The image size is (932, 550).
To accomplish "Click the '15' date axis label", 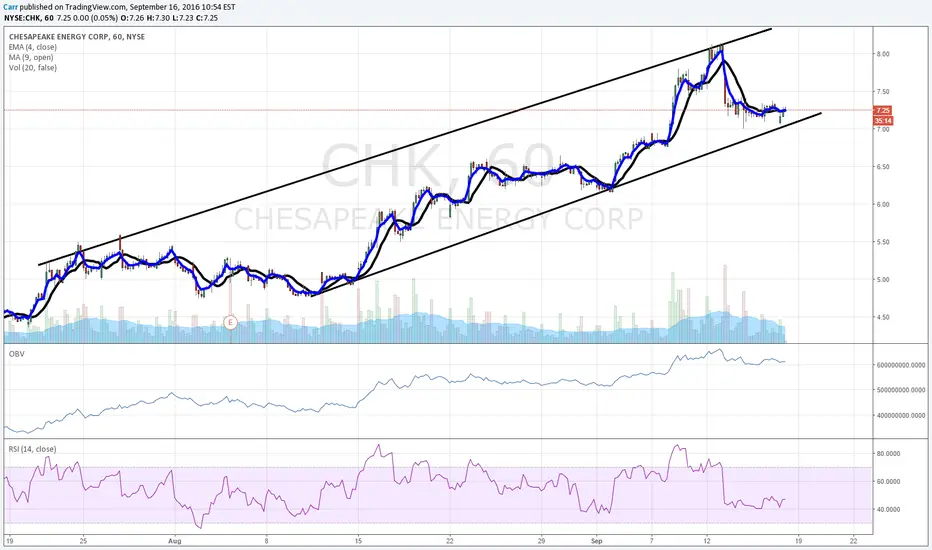I will 358,541.
